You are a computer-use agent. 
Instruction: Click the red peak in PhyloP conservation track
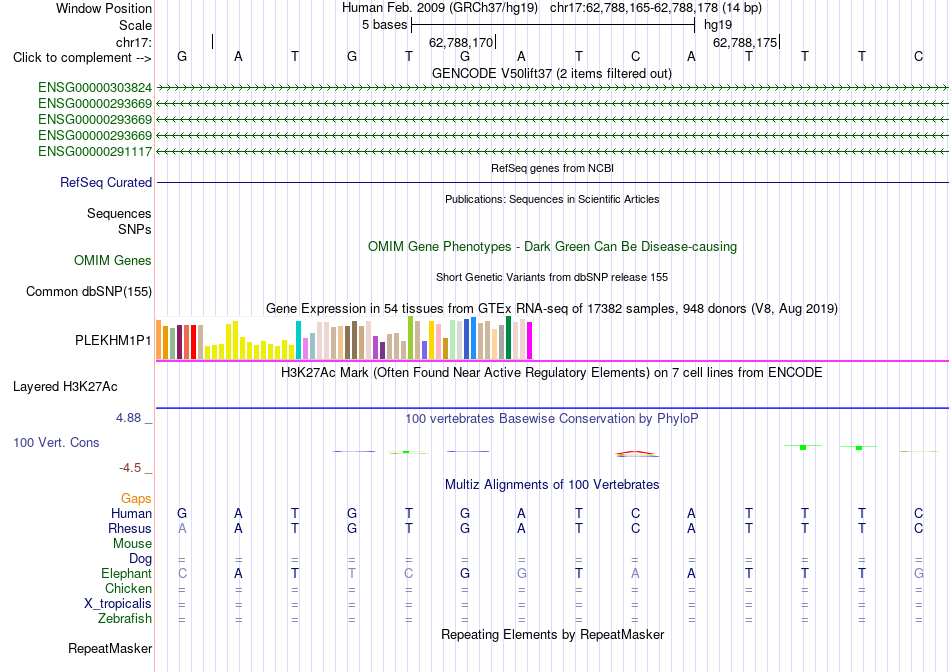pyautogui.click(x=635, y=452)
